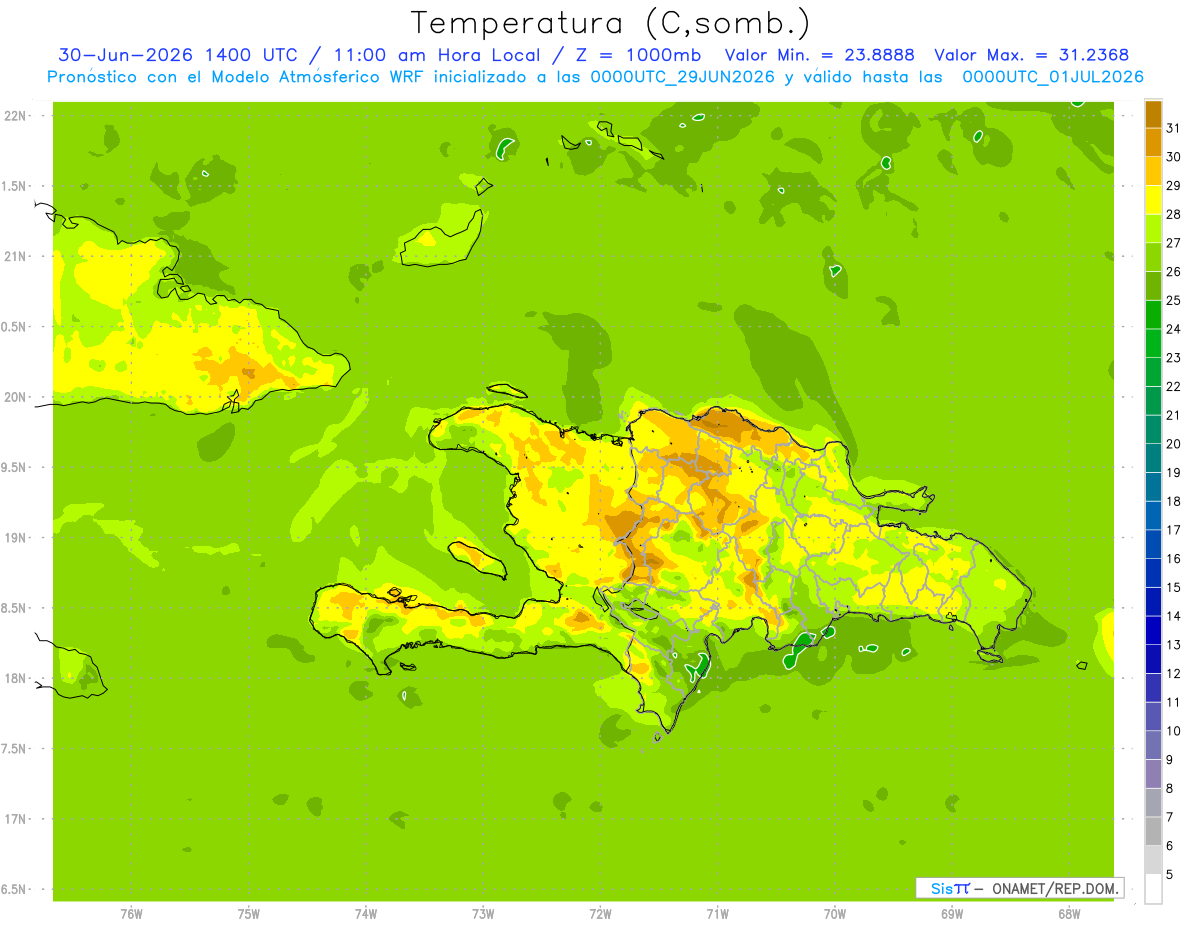1200x927 pixels.
Task: Click the "19N" latitude tick label
Action: point(16,538)
